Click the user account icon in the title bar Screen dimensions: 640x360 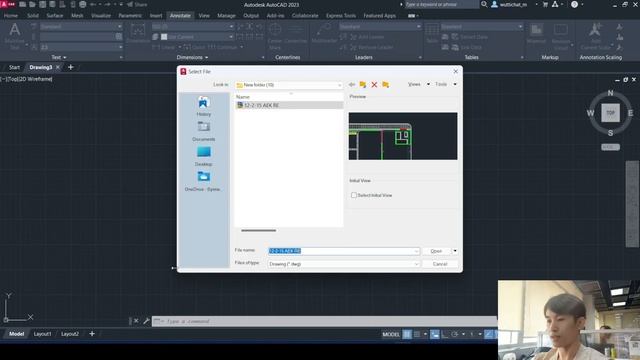point(494,4)
